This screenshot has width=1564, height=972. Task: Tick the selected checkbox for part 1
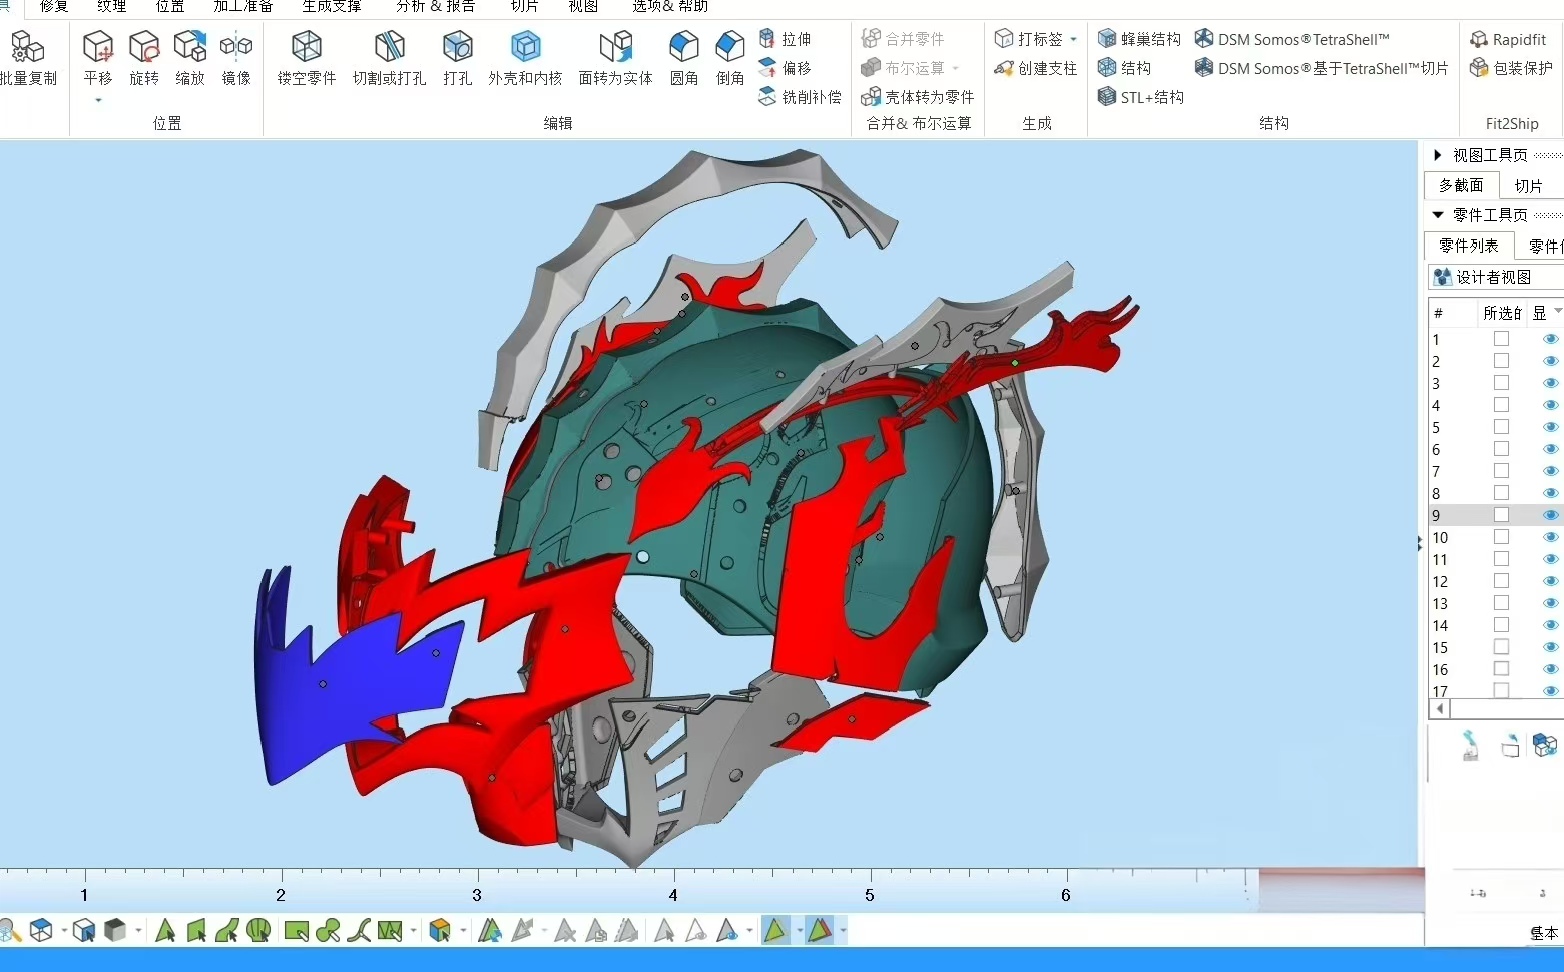(x=1501, y=339)
